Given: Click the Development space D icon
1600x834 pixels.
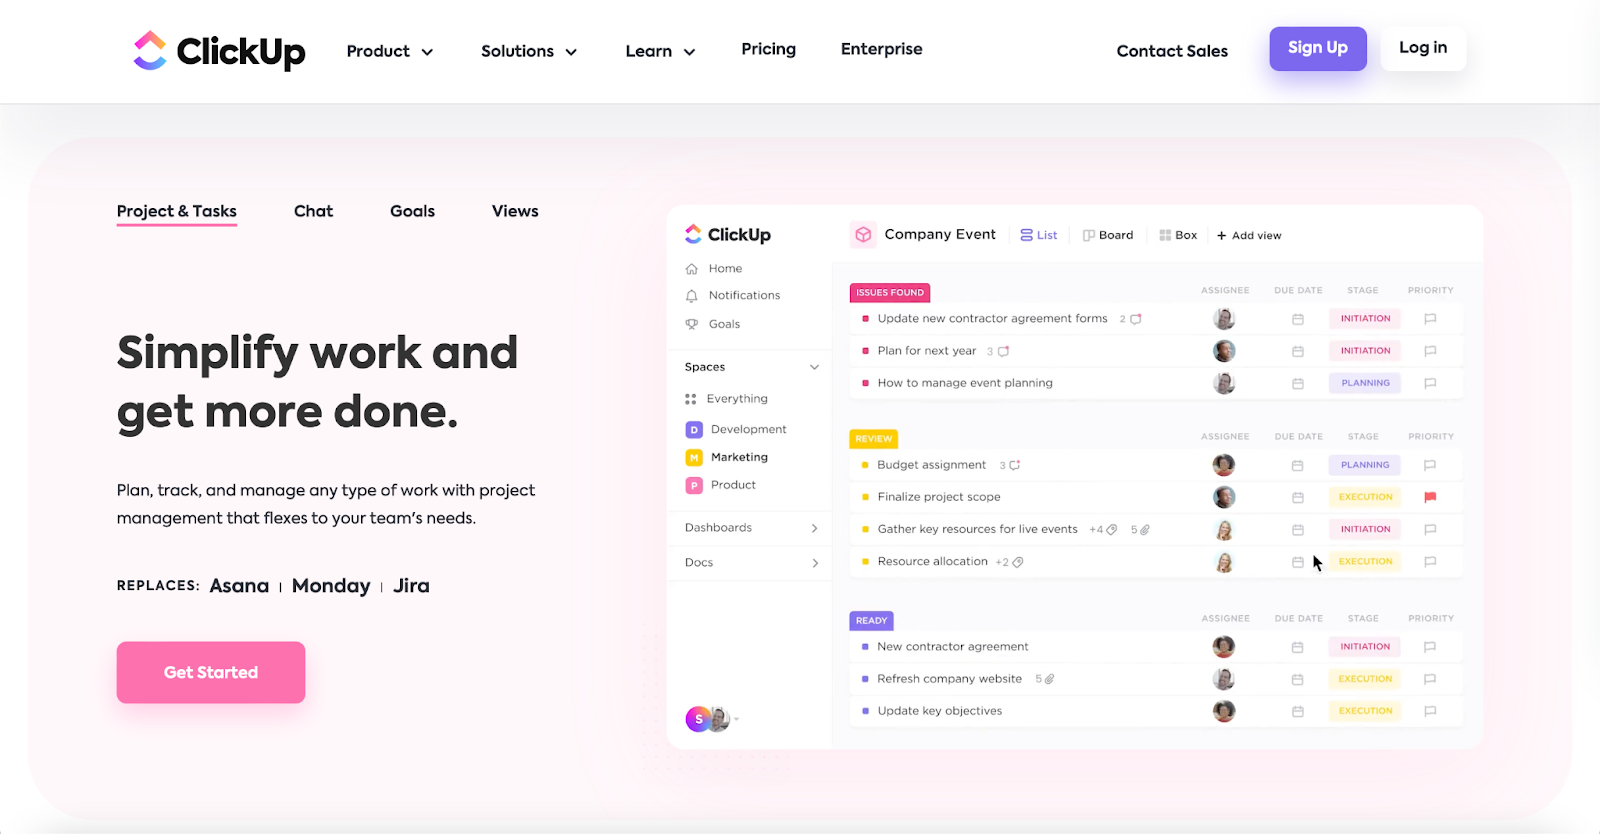Looking at the screenshot, I should [x=694, y=430].
